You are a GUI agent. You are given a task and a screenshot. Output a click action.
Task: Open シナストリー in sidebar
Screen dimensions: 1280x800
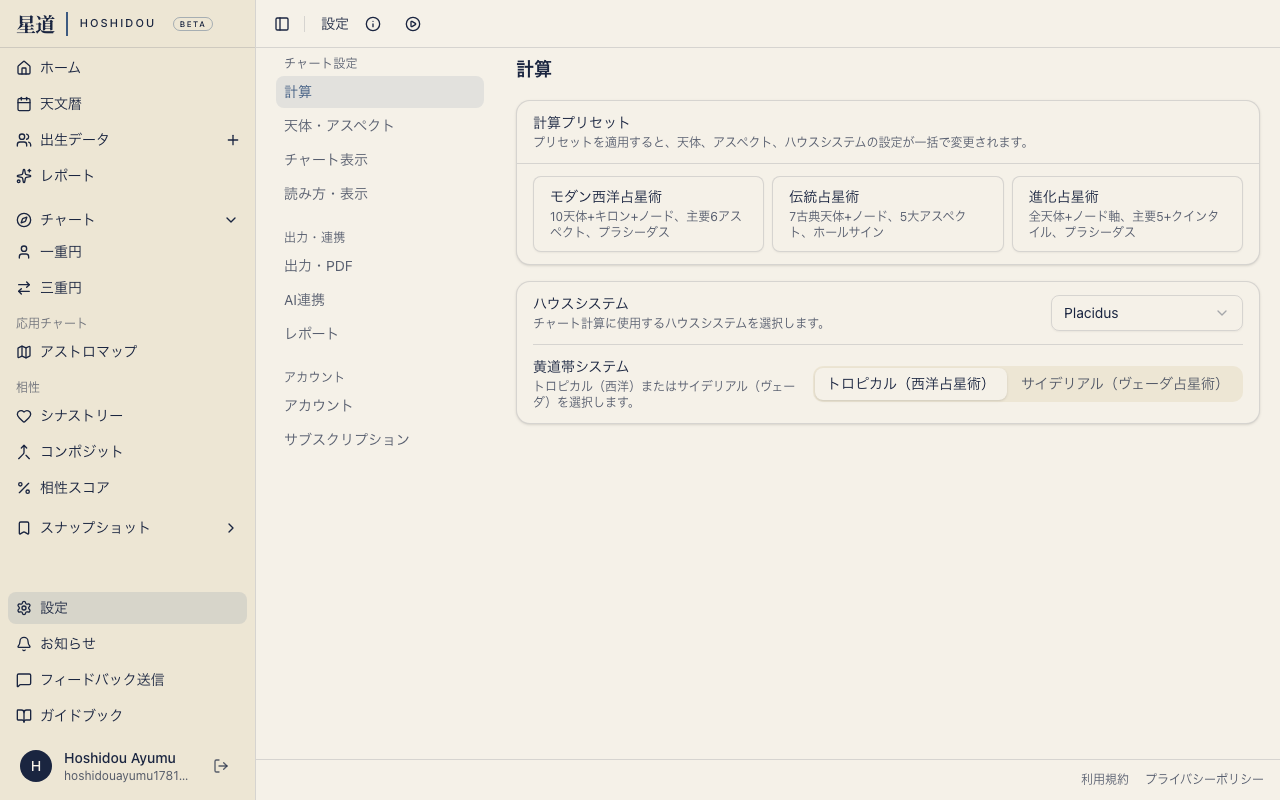click(127, 416)
